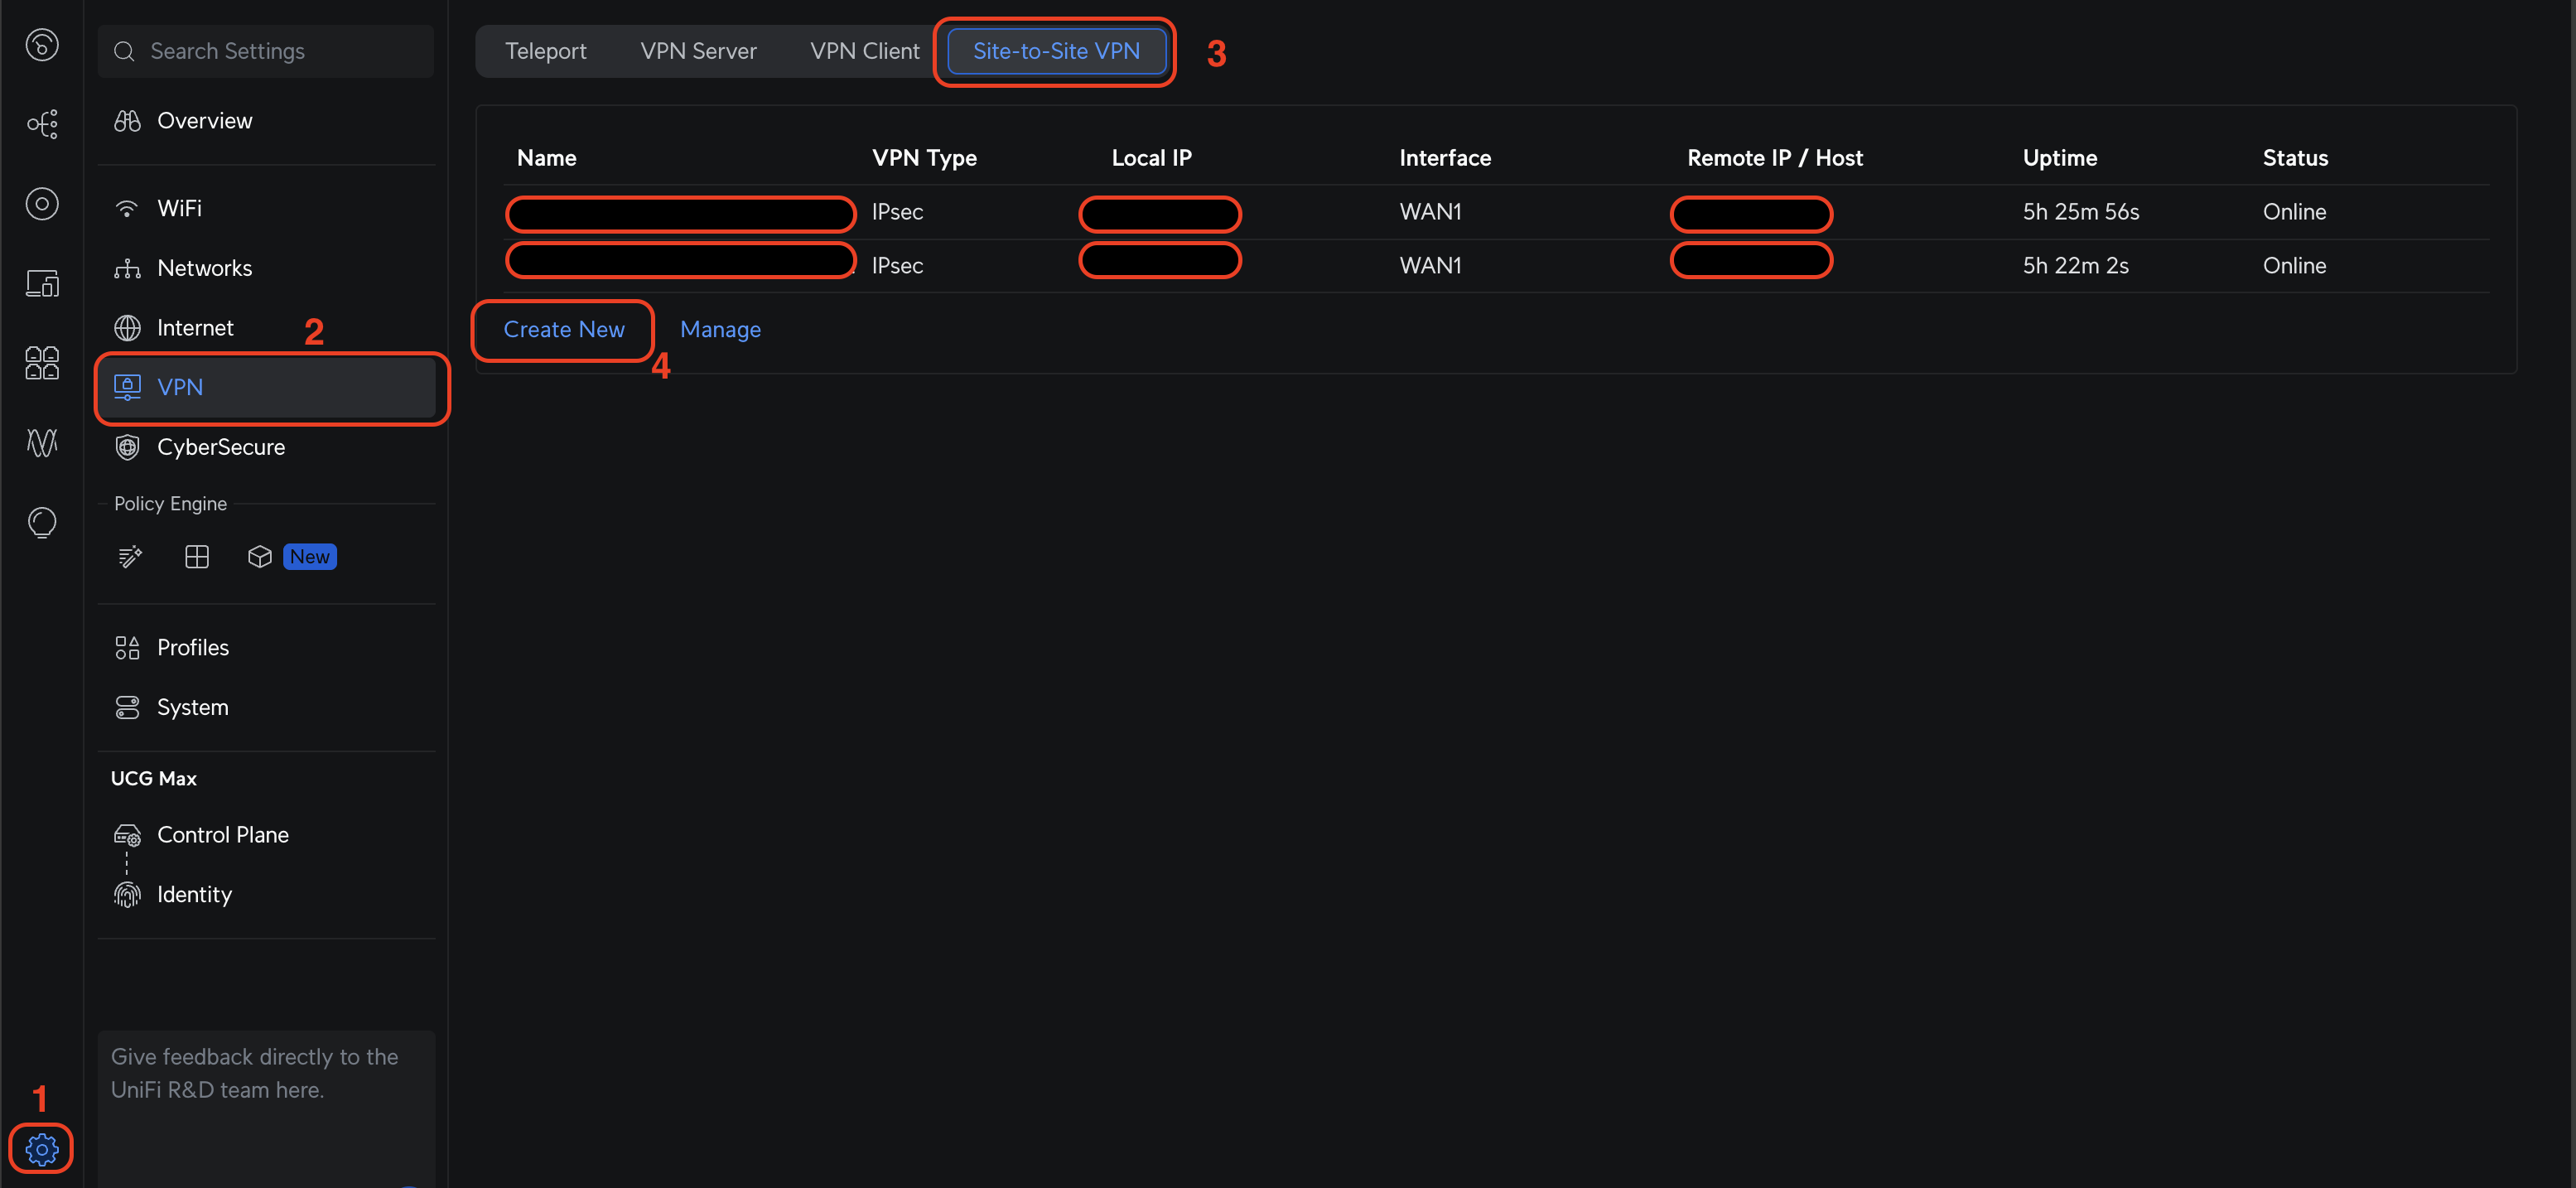This screenshot has height=1188, width=2576.
Task: Open the Innerspace lightbulb icon
Action: click(x=41, y=522)
